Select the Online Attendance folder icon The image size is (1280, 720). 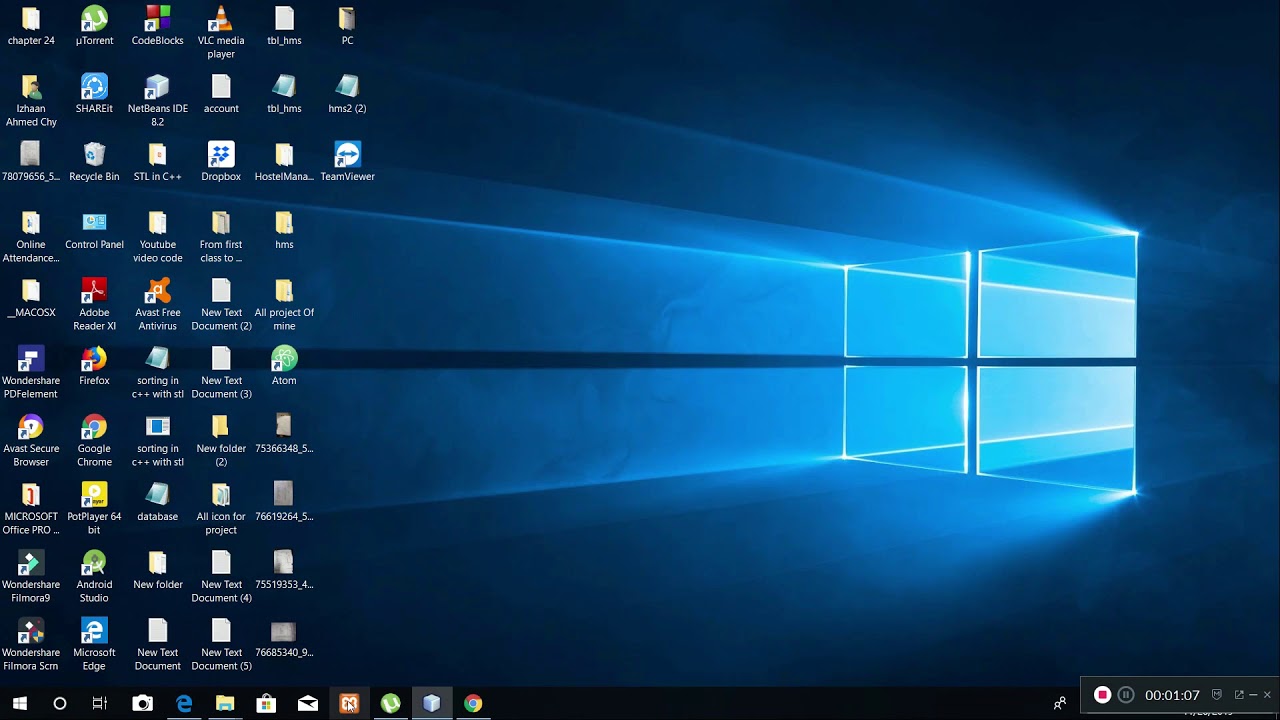(31, 236)
